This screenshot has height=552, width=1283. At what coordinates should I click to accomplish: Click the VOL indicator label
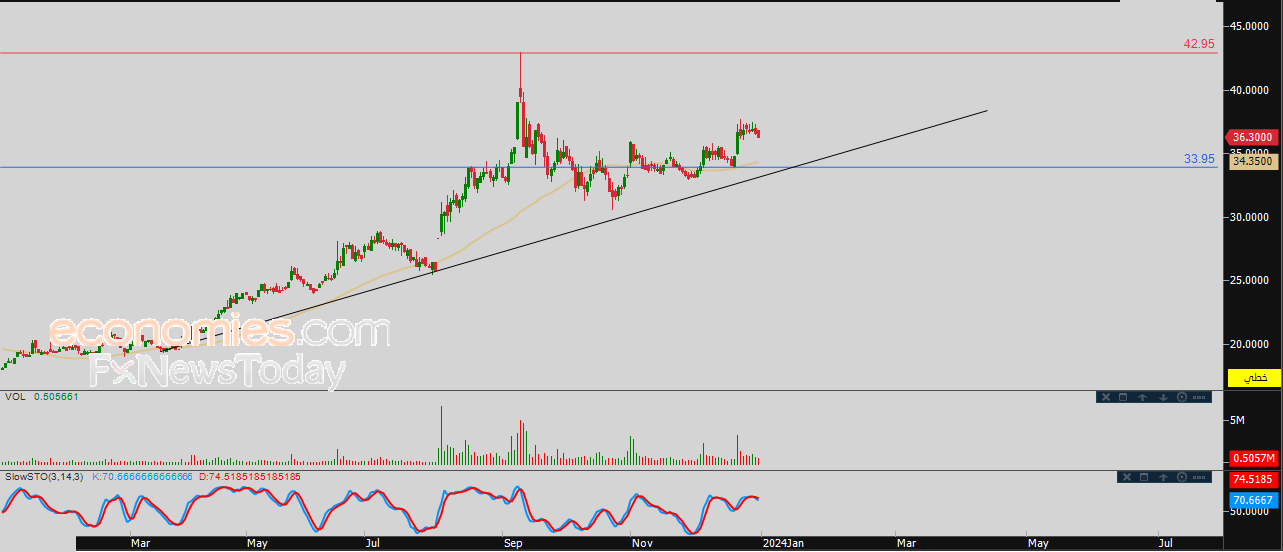pos(15,397)
